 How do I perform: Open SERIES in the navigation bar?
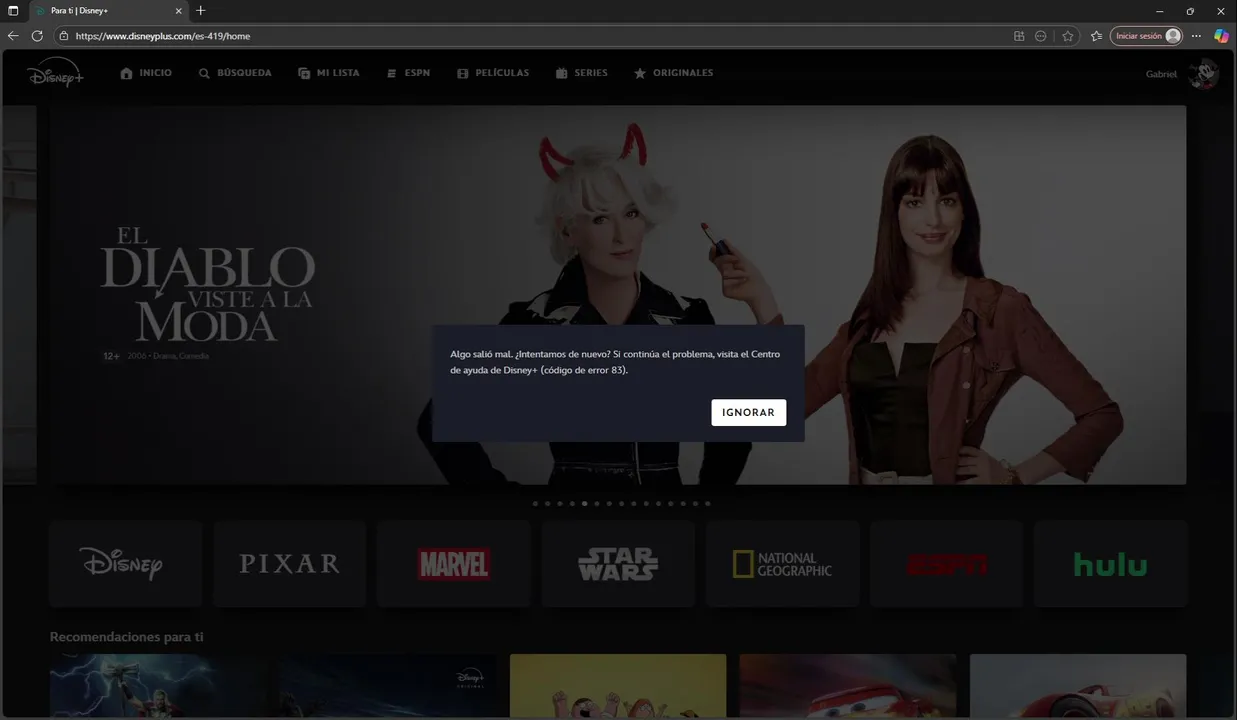pyautogui.click(x=581, y=73)
